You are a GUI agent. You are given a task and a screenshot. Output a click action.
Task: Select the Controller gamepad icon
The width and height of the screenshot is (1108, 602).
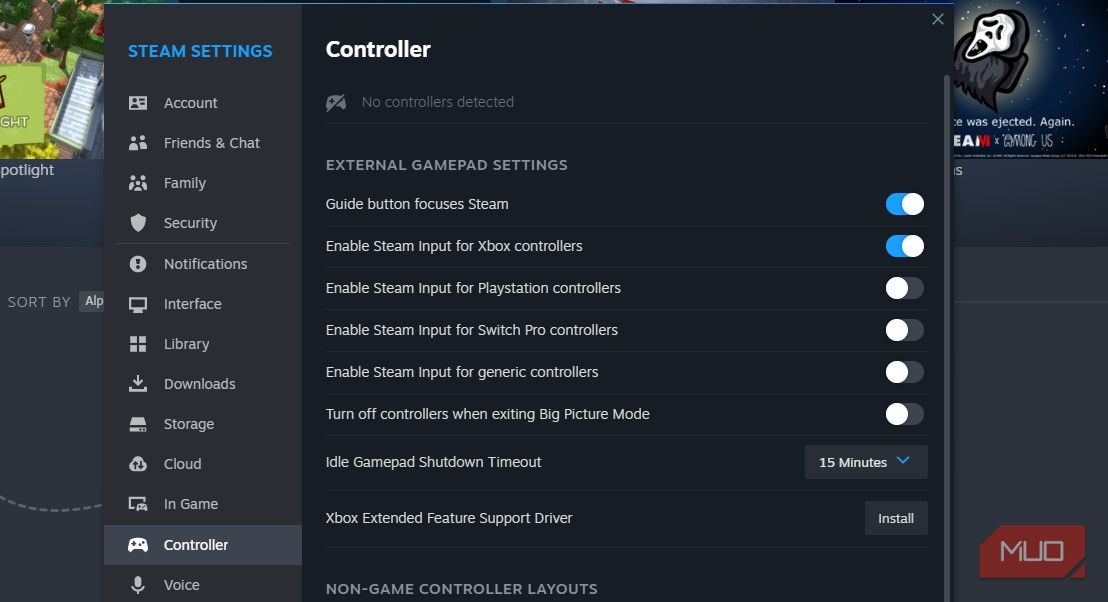138,544
